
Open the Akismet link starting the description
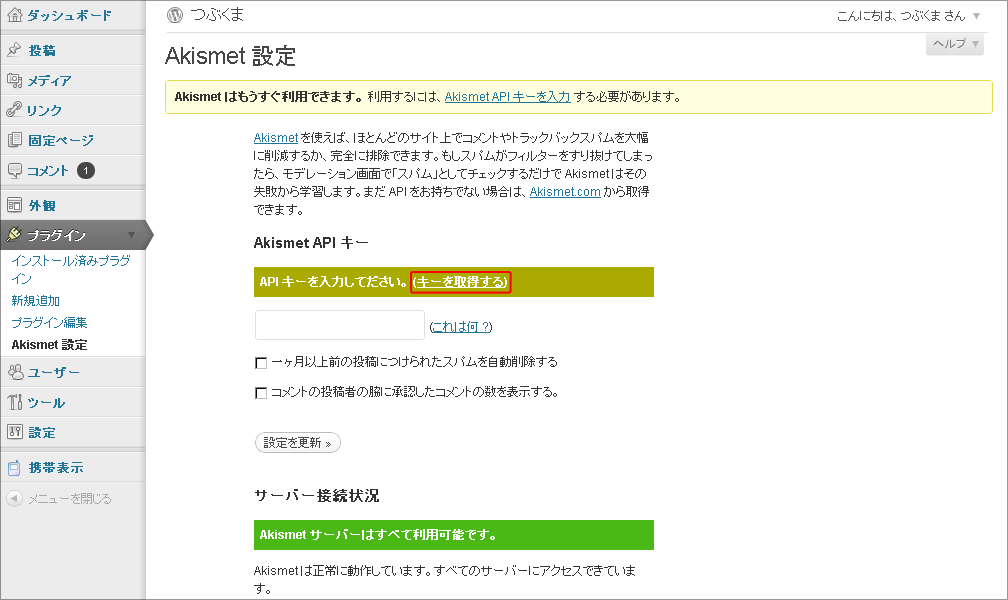click(276, 137)
